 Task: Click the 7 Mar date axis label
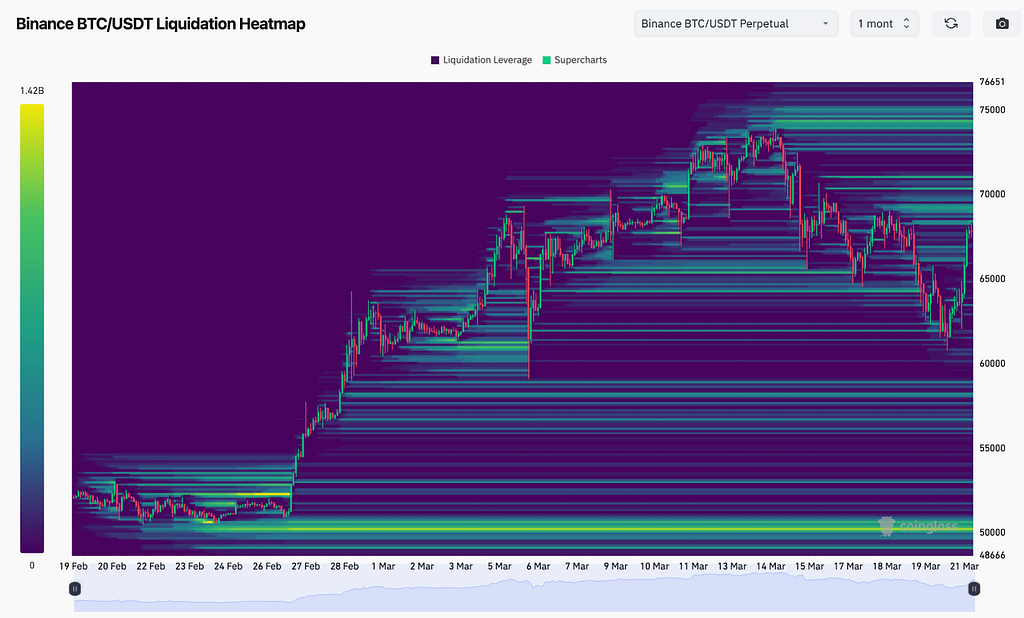(577, 566)
